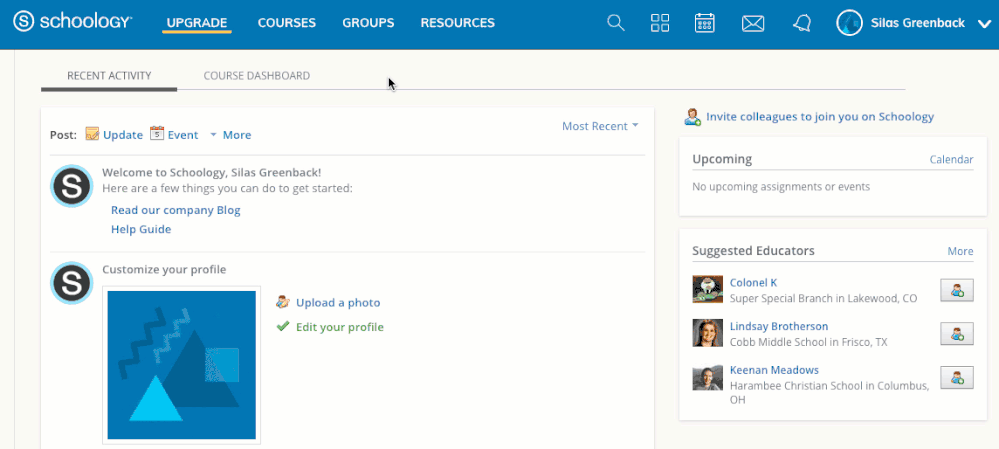This screenshot has width=999, height=449.
Task: Open Lindsay Brotherson's profile picture
Action: (708, 332)
